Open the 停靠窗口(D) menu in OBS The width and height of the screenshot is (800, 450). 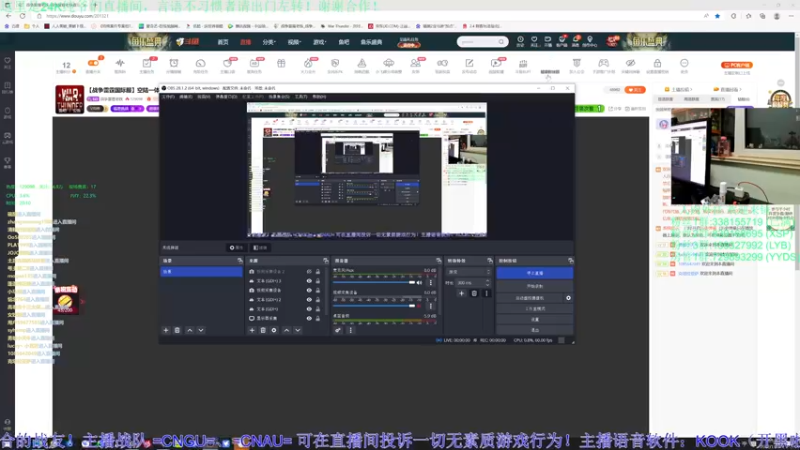coord(226,96)
